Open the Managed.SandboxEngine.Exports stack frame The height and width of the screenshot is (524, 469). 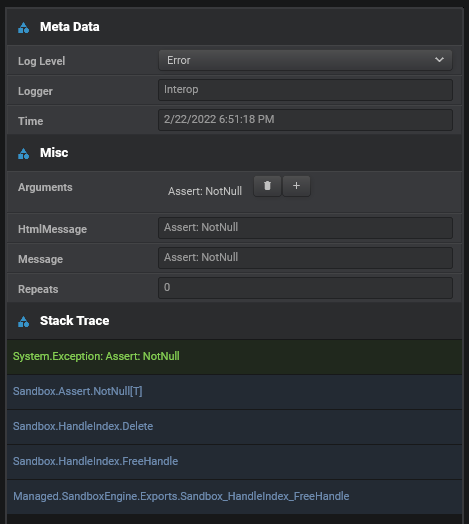[x=234, y=497]
